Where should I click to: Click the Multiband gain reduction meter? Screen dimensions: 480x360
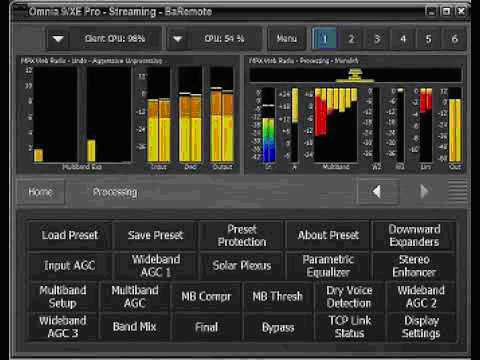336,125
